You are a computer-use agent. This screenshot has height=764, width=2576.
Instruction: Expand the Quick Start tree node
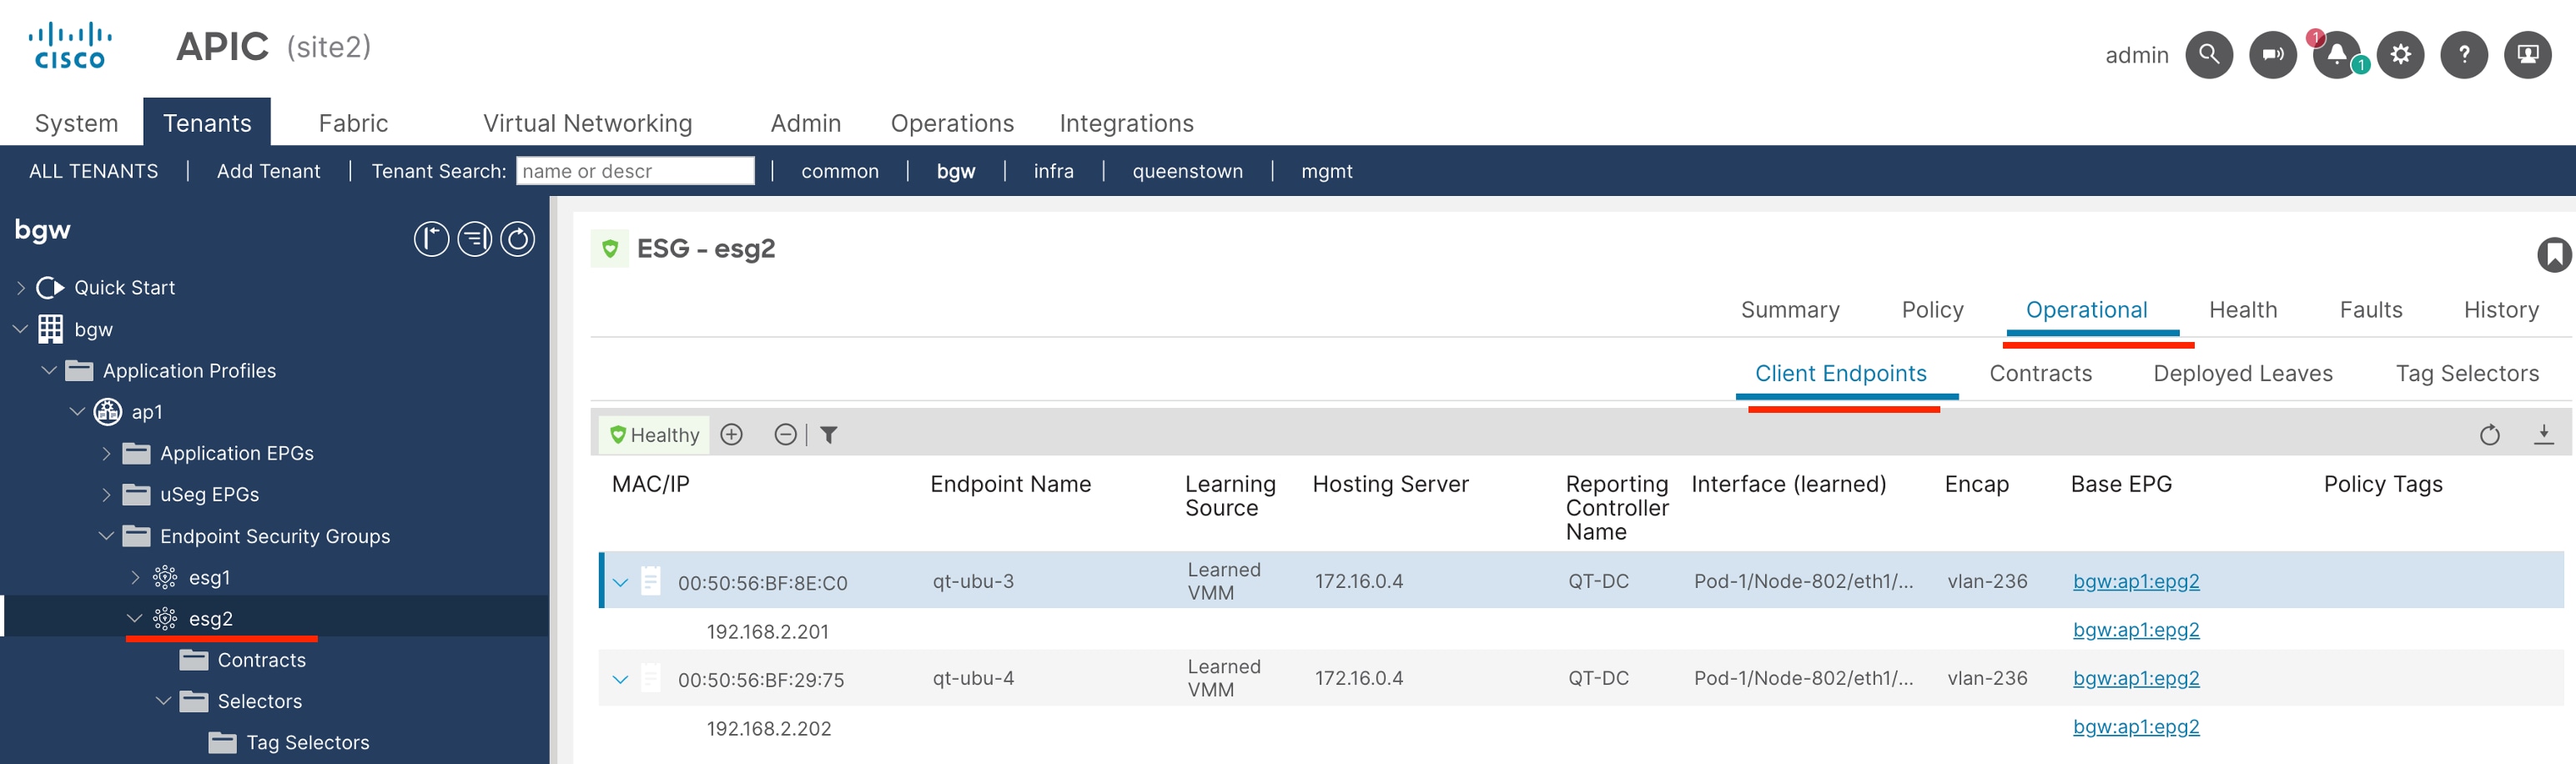pyautogui.click(x=21, y=288)
